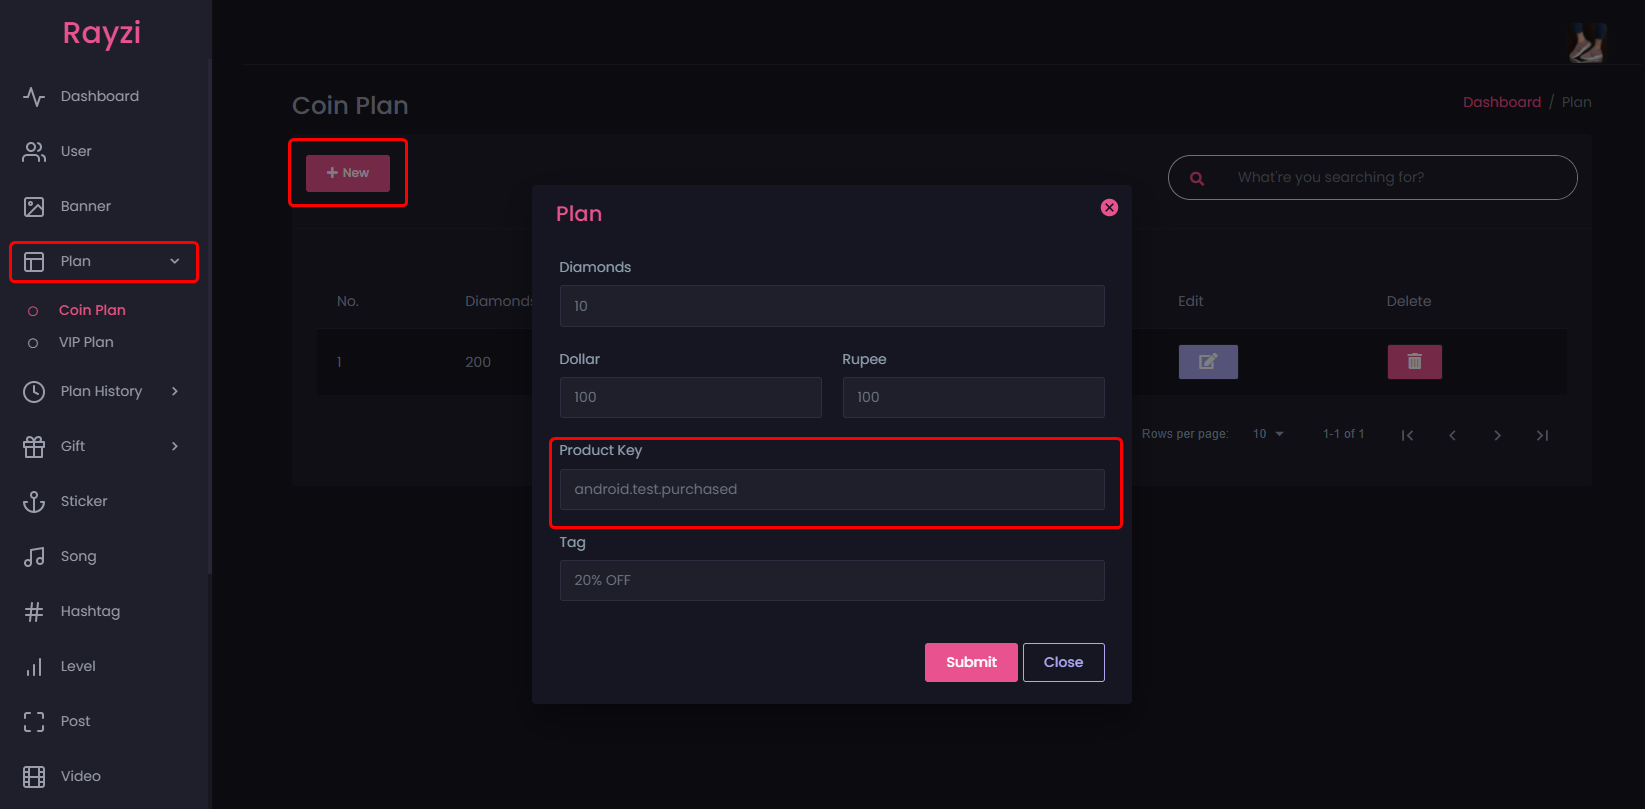Click the red trash delete icon
This screenshot has height=809, width=1645.
[1414, 362]
